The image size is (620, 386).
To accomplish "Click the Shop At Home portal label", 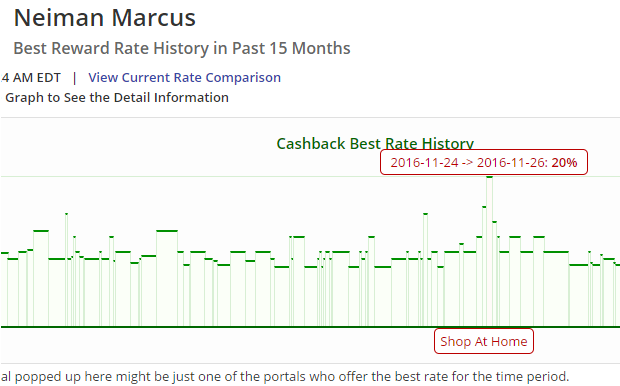I will [484, 341].
